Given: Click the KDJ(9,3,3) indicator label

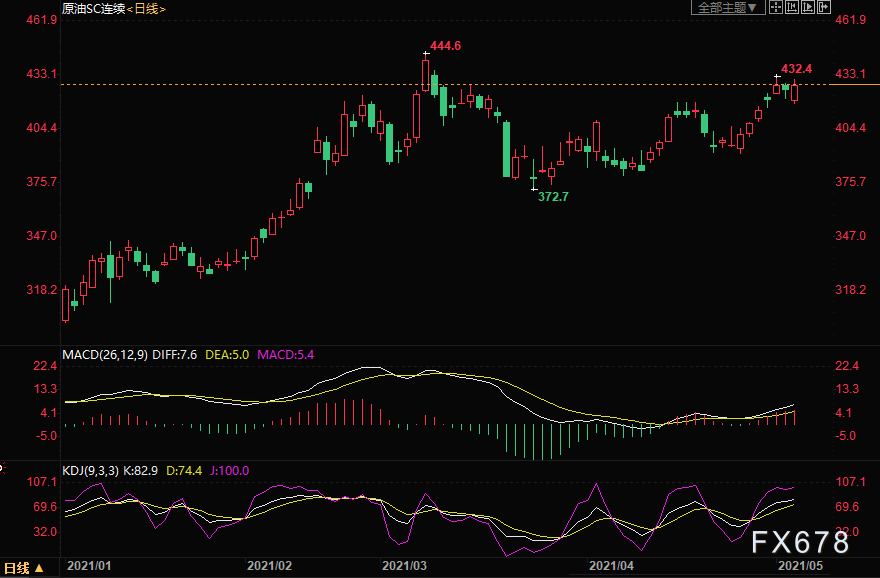Looking at the screenshot, I should pos(90,470).
